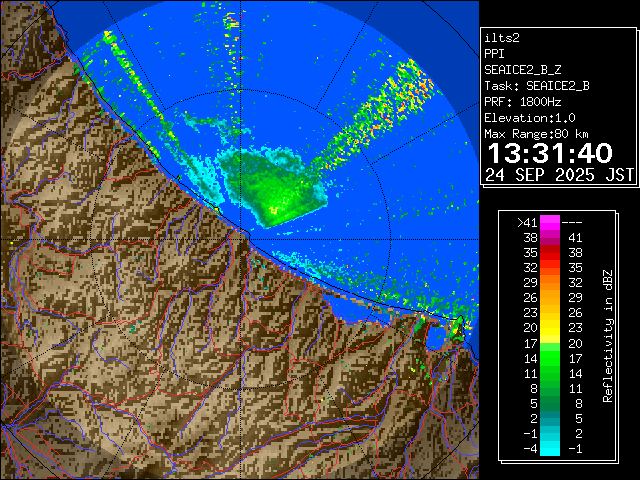Select the 24 SEP 2025 JST date text
Viewport: 640px width, 480px height.
[x=559, y=174]
